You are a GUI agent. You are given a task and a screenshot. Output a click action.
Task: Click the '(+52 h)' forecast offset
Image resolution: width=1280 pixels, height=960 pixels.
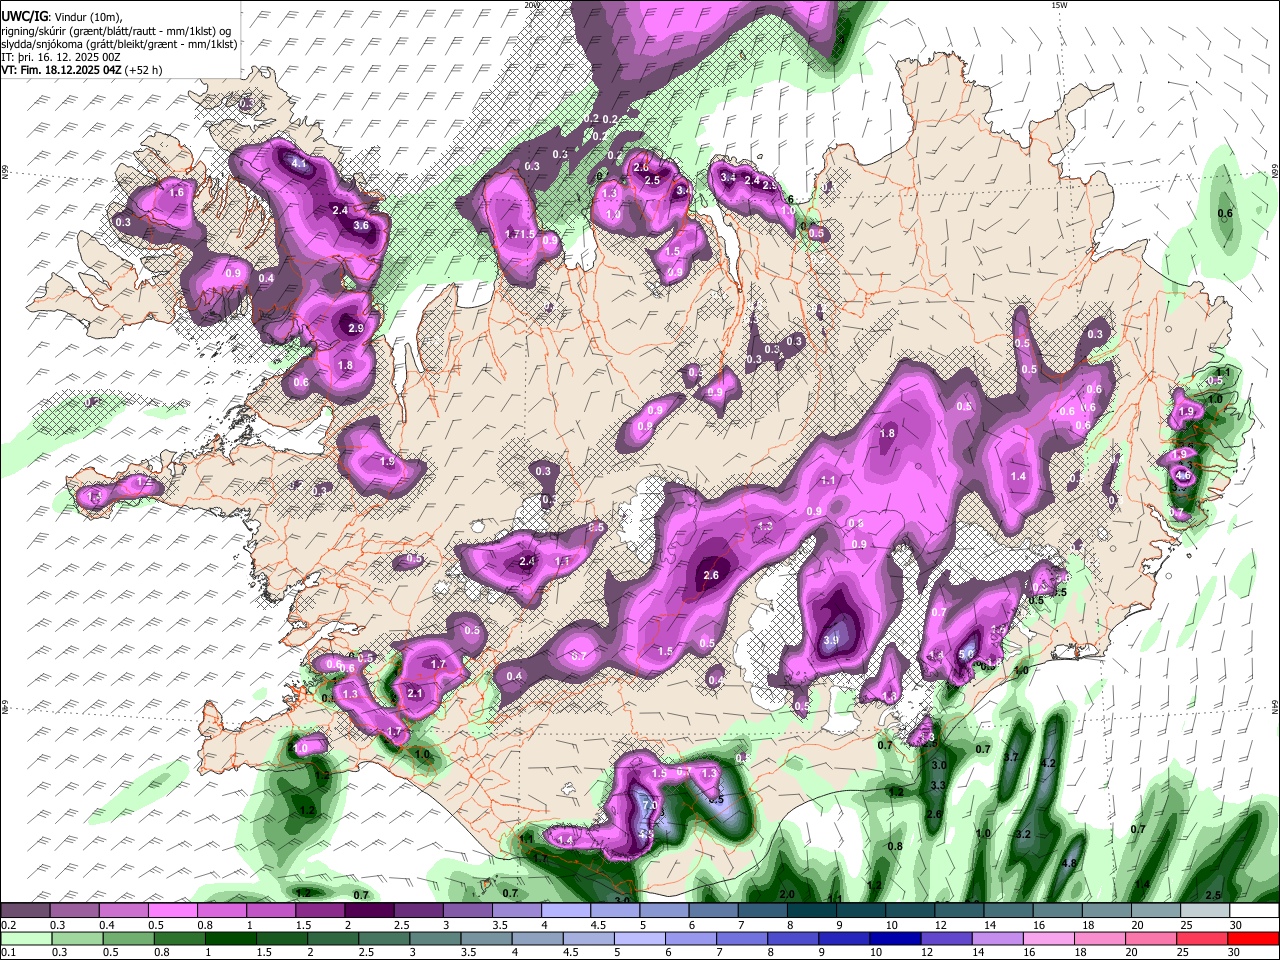click(144, 70)
